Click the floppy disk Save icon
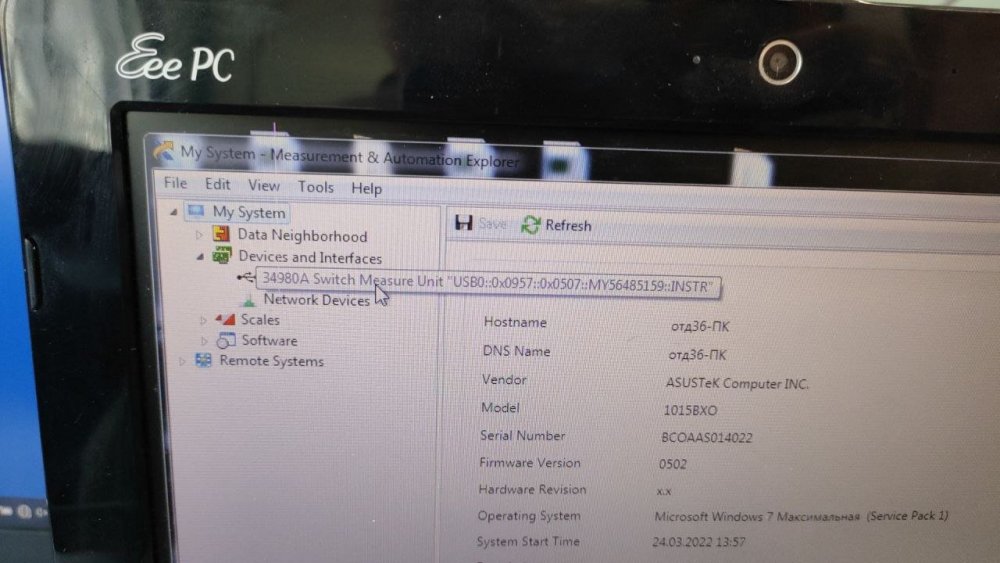 tap(464, 223)
